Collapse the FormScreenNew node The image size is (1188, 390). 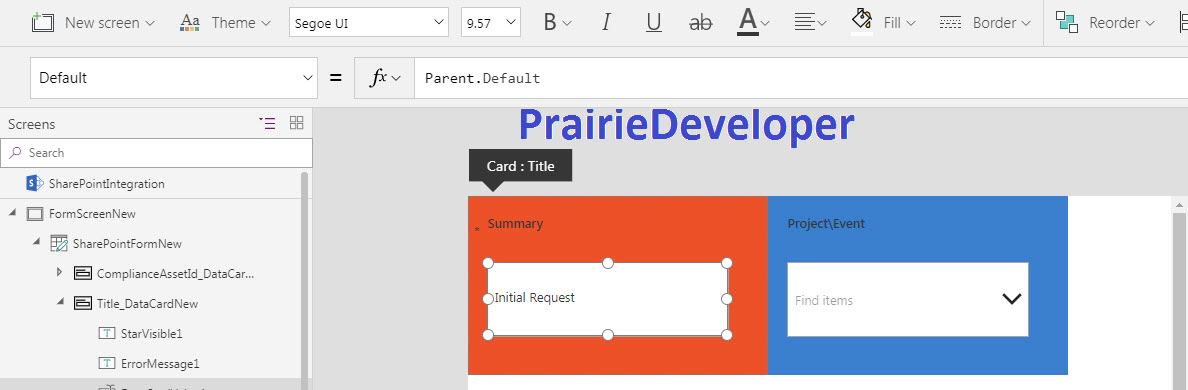tap(12, 214)
